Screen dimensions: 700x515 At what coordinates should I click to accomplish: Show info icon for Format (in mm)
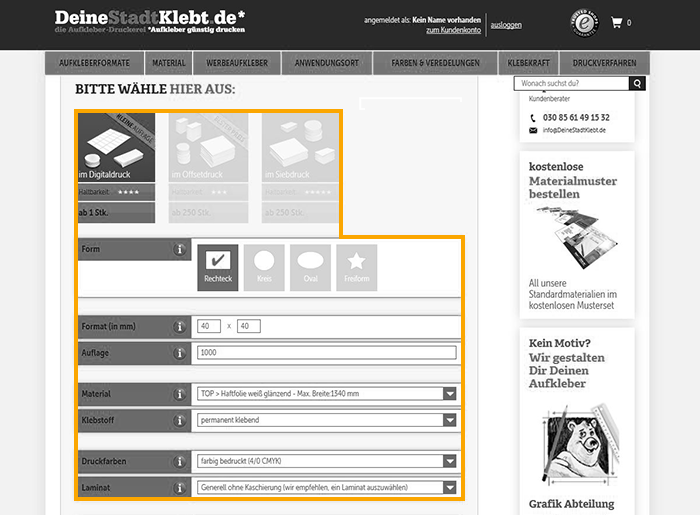tap(179, 327)
